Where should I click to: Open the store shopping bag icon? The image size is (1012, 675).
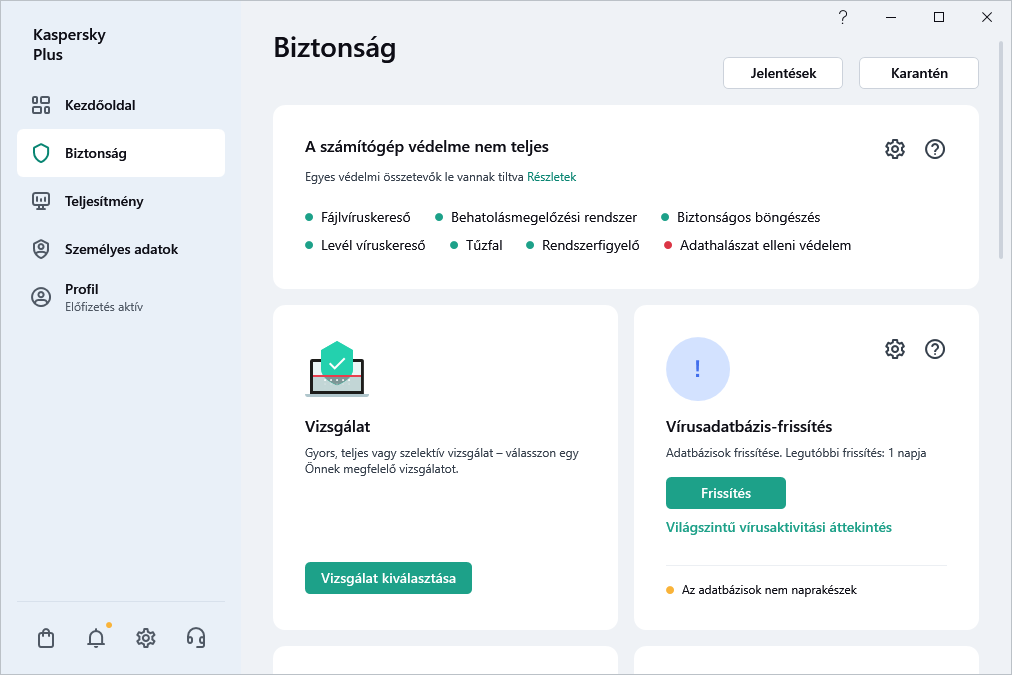coord(45,638)
